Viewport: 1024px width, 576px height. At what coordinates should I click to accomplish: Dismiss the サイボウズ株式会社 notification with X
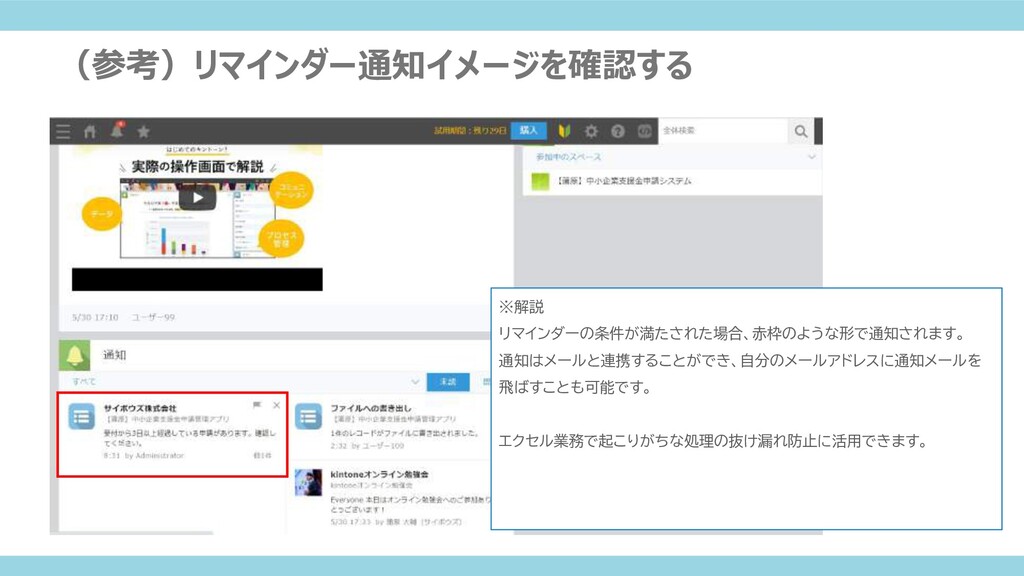(276, 406)
